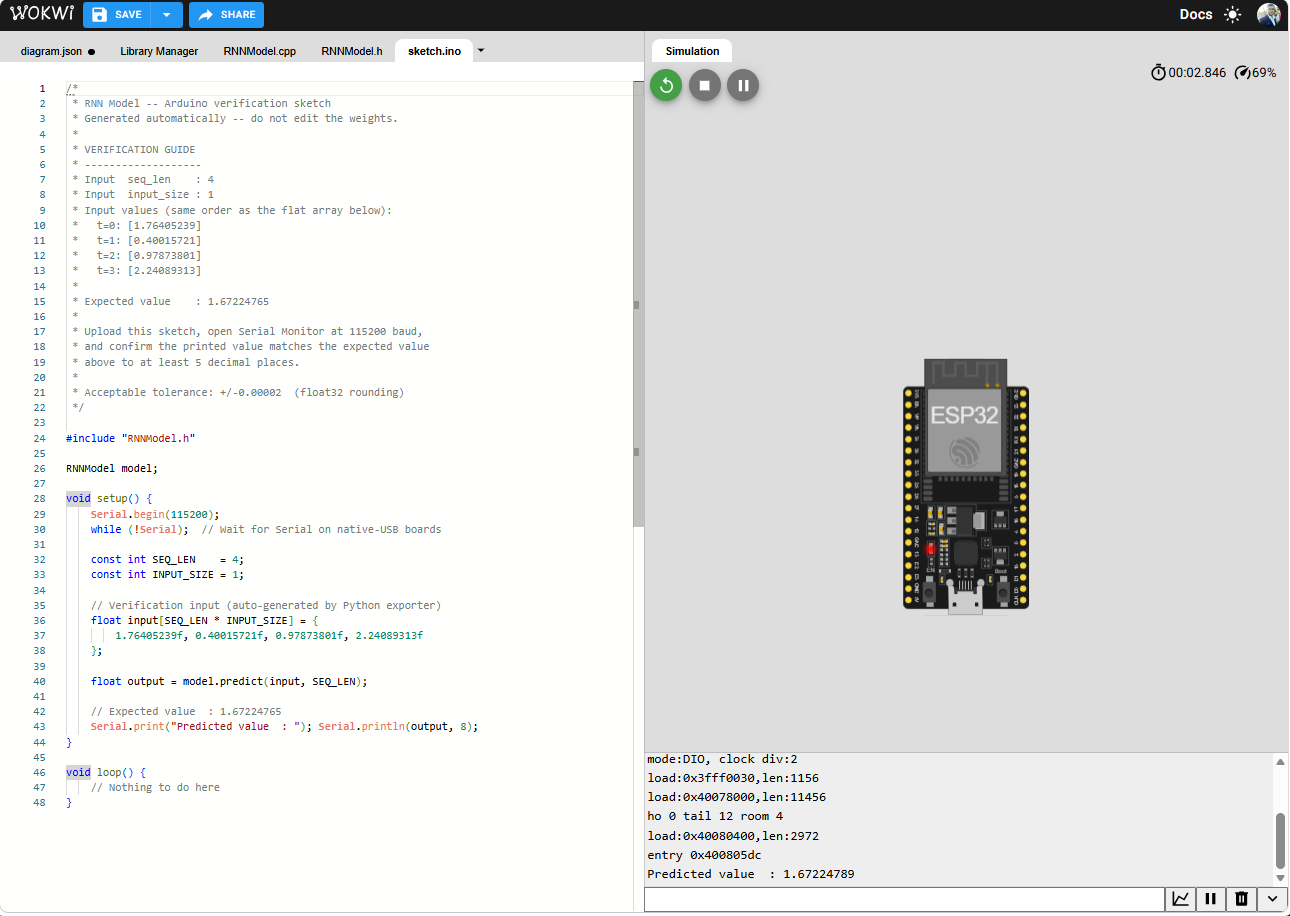This screenshot has height=916, width=1290.
Task: Click the 'float output = model.predict' line
Action: (229, 681)
